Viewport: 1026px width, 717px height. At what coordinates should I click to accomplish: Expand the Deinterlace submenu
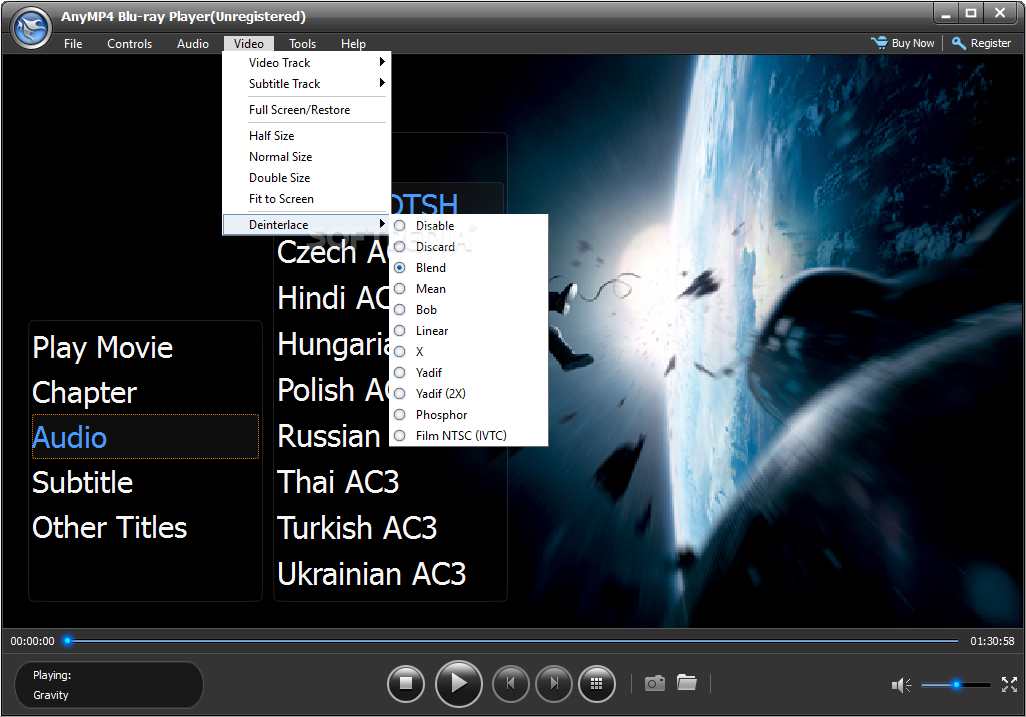pos(307,224)
